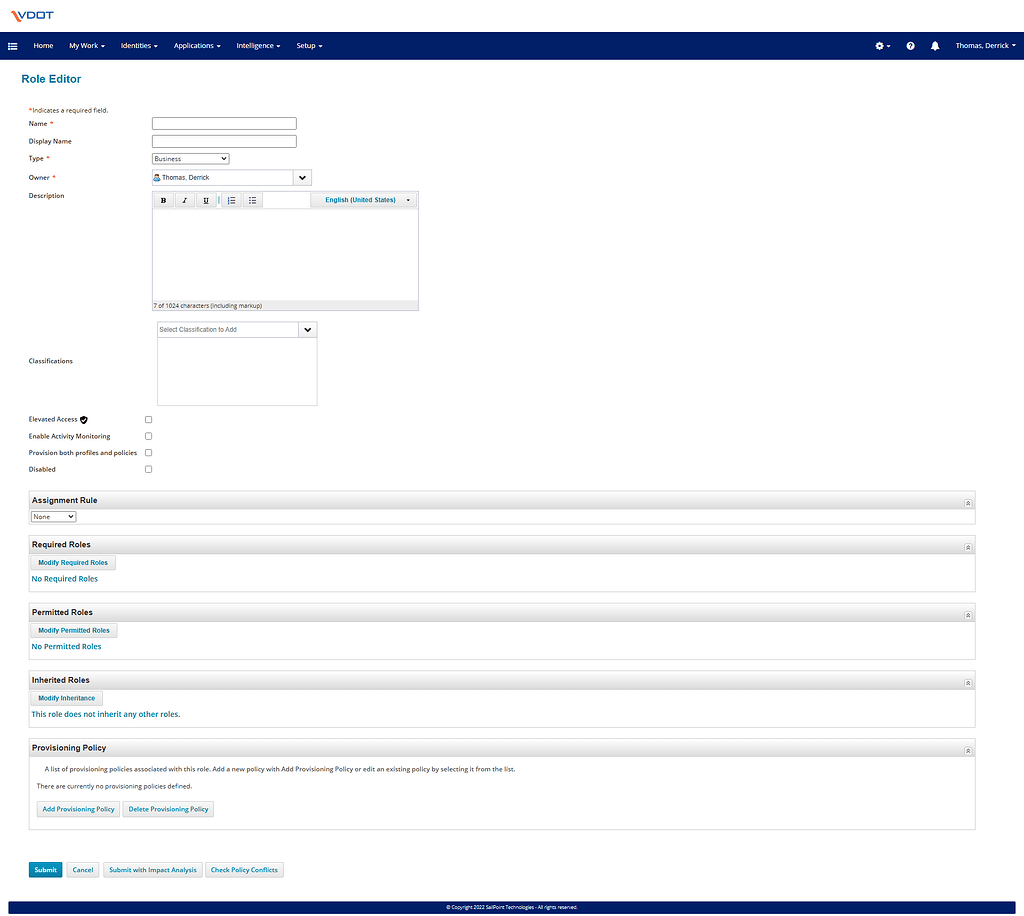This screenshot has width=1024, height=916.
Task: Open the hamburger menu next to Home
Action: point(13,45)
